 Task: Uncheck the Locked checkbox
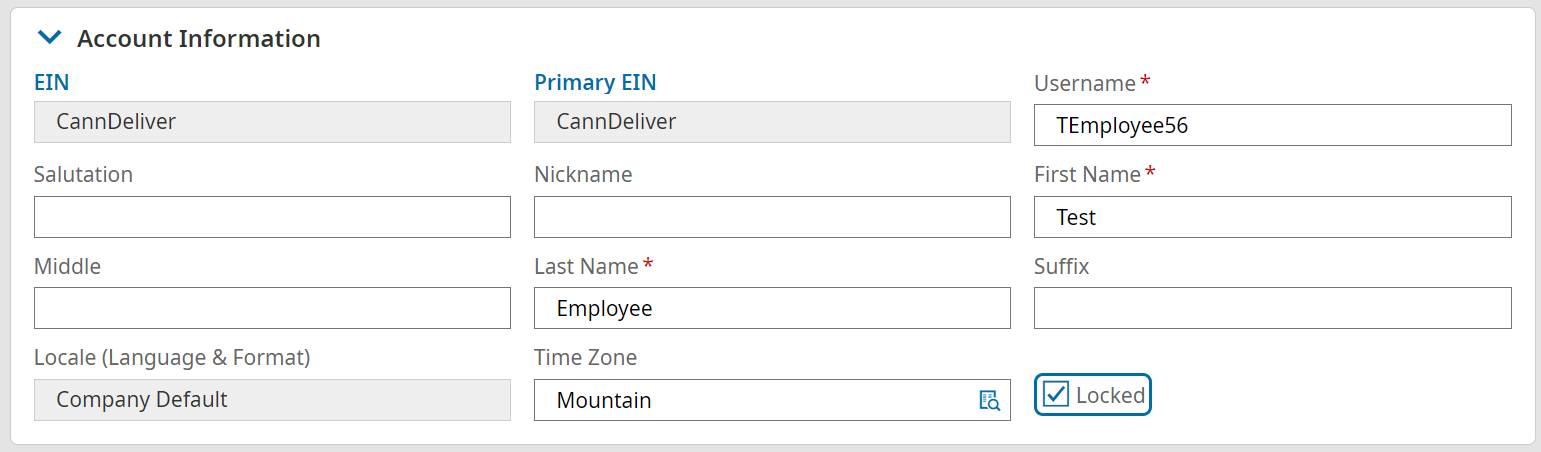tap(1056, 394)
